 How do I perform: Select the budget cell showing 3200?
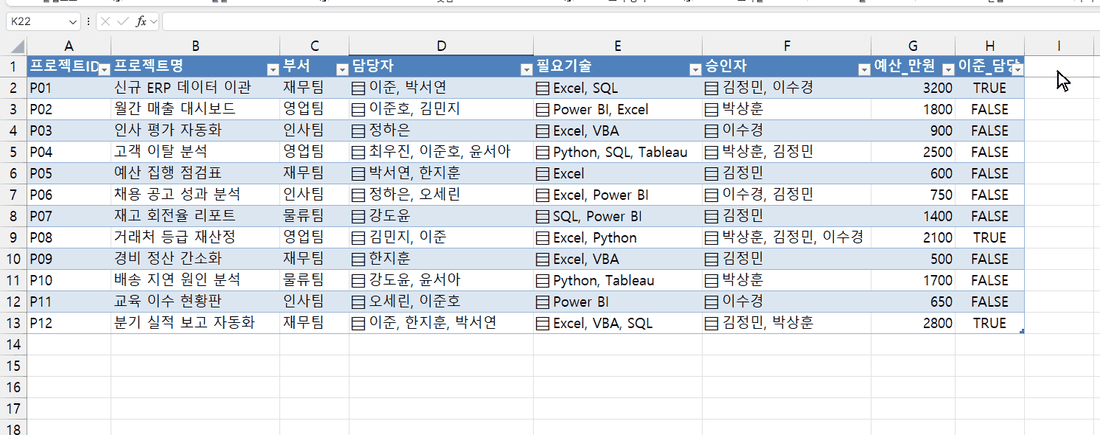click(913, 88)
